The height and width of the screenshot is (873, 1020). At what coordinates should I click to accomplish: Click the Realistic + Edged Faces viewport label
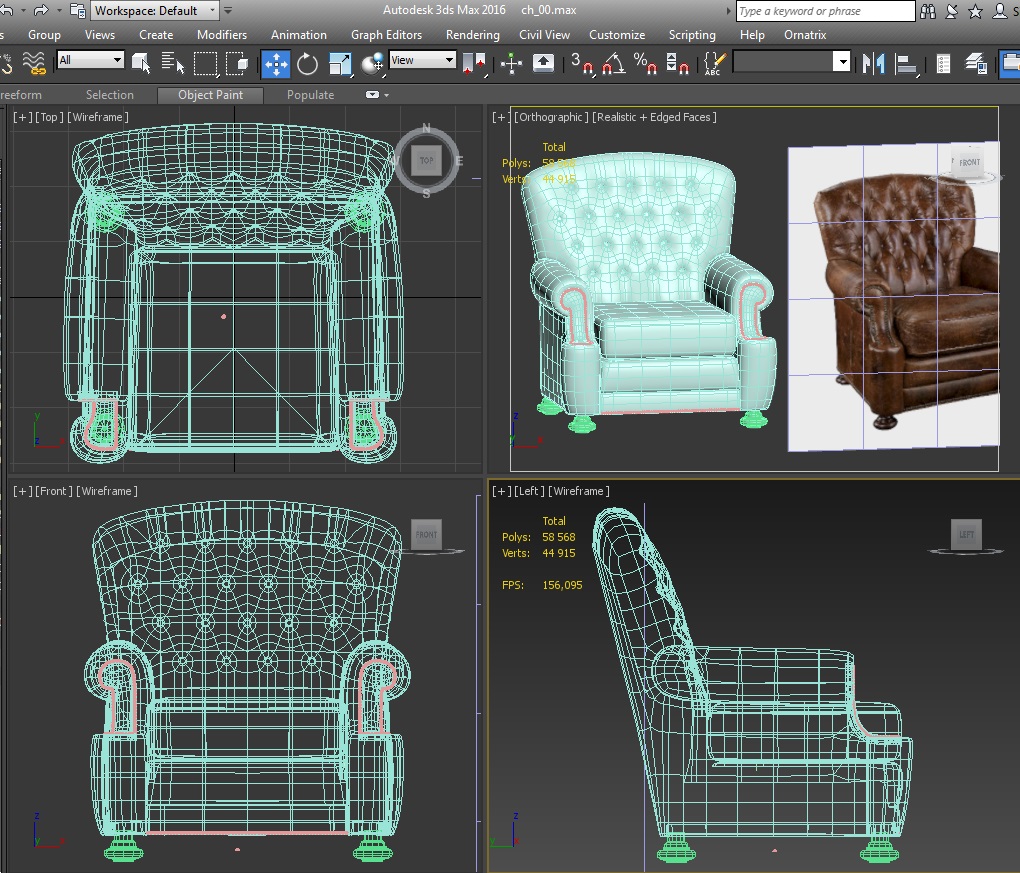coord(654,117)
